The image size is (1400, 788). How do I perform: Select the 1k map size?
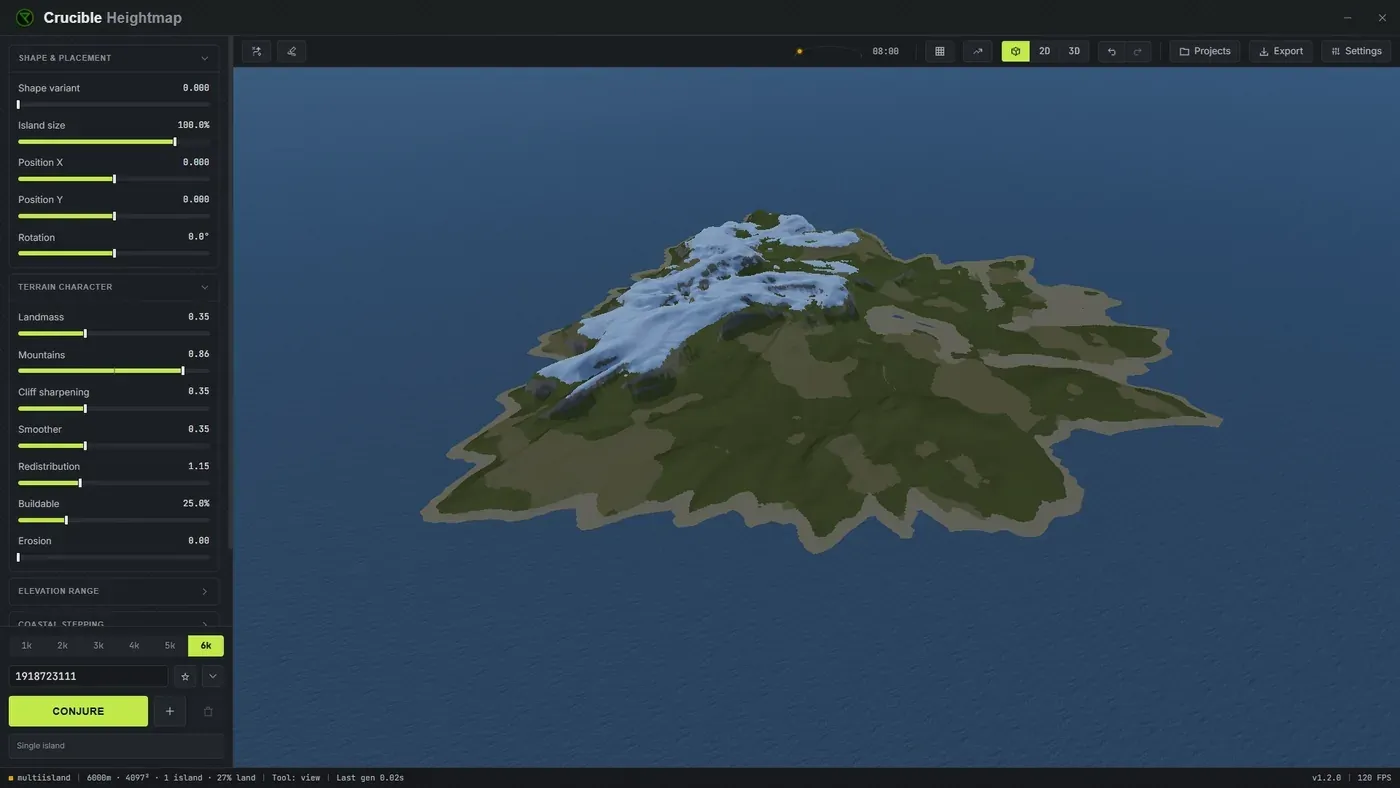[27, 646]
